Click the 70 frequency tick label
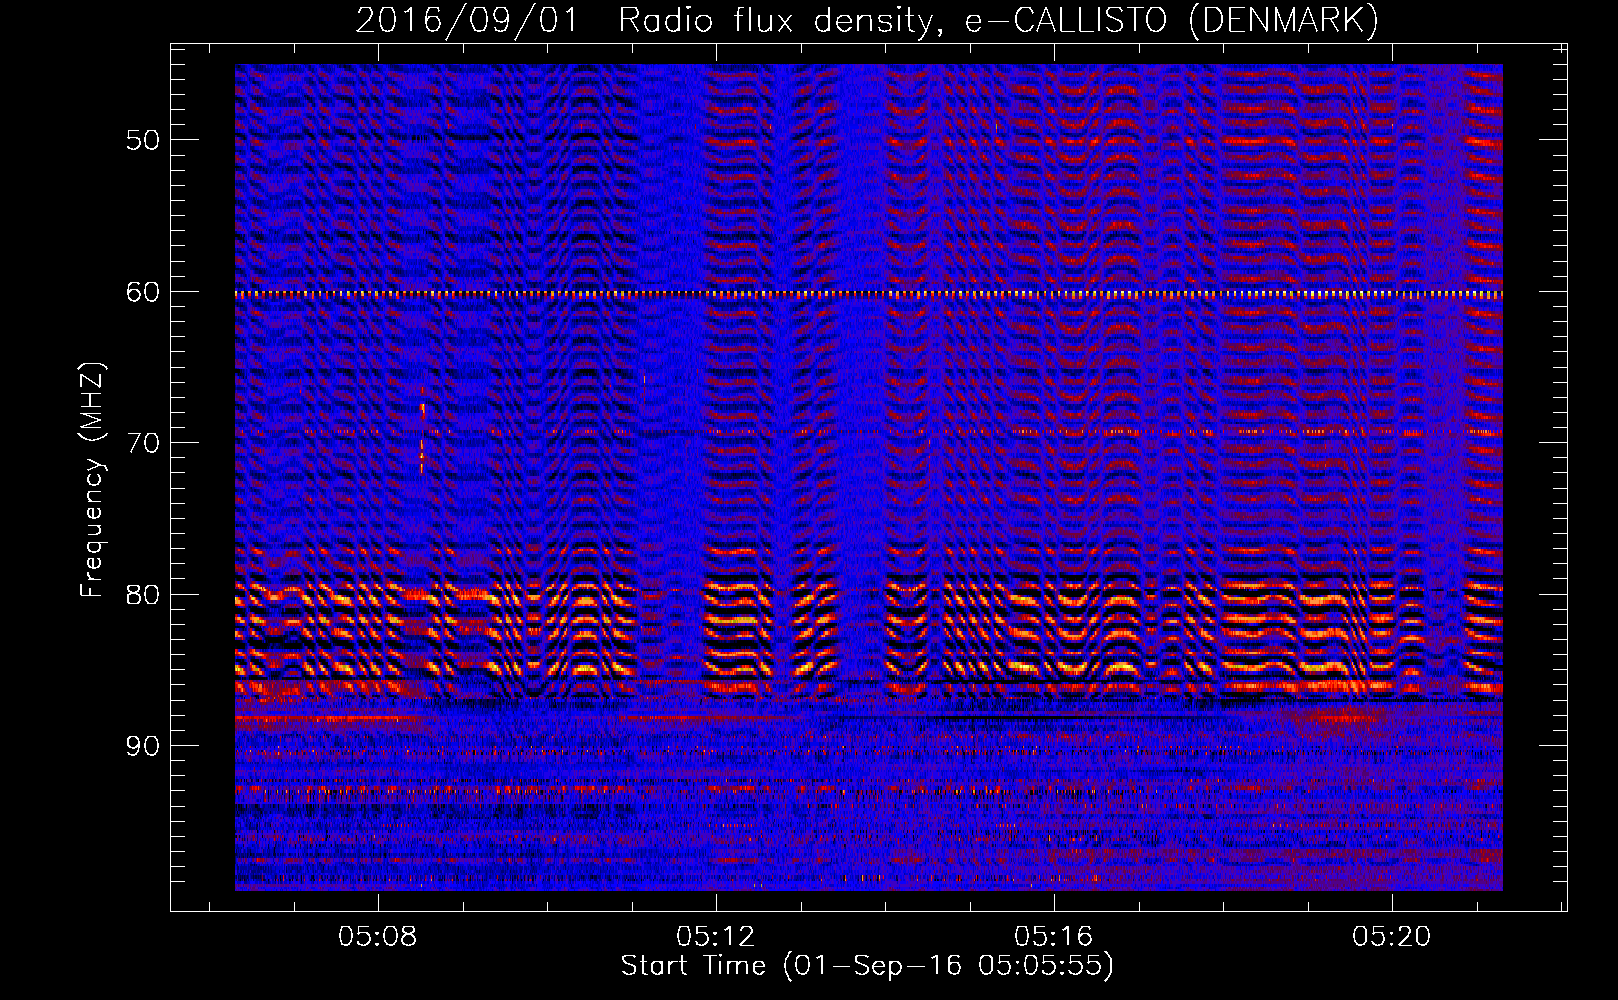This screenshot has height=1000, width=1618. pyautogui.click(x=143, y=442)
